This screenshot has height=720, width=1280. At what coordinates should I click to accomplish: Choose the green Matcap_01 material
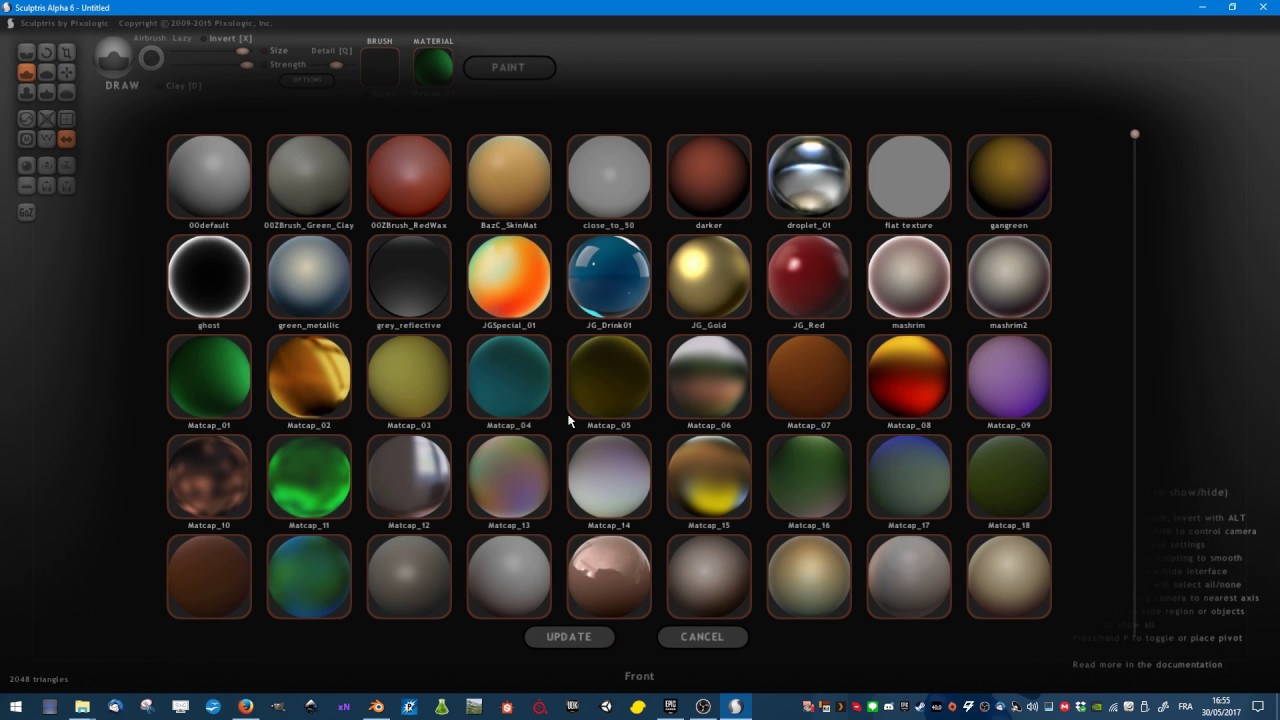209,377
